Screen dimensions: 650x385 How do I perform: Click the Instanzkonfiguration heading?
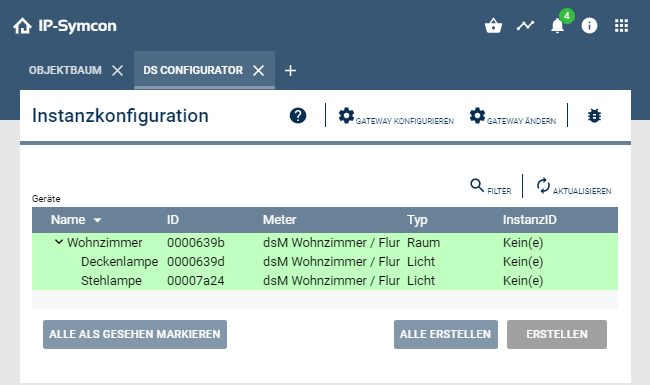point(120,116)
